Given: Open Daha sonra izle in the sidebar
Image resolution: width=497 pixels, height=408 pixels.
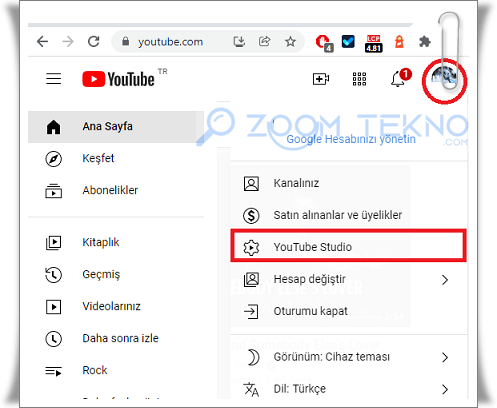Looking at the screenshot, I should click(x=116, y=338).
